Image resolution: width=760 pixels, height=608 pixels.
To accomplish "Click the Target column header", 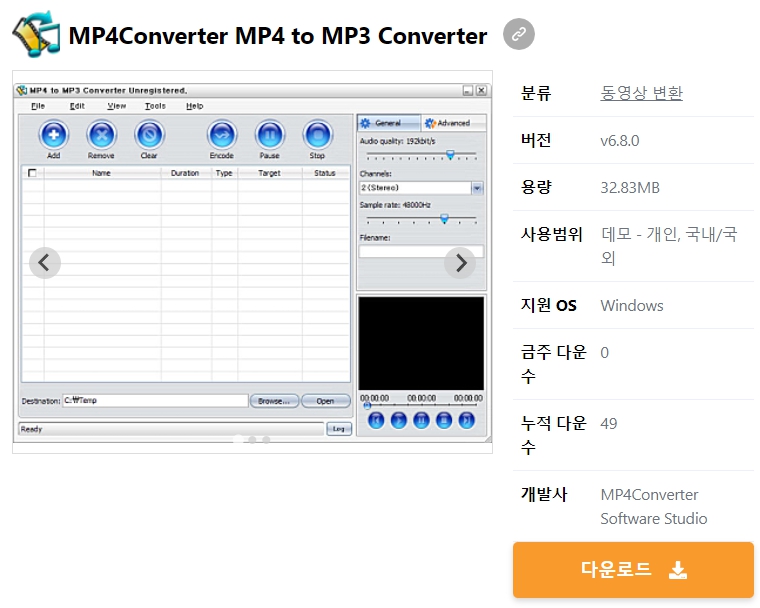I will point(269,173).
